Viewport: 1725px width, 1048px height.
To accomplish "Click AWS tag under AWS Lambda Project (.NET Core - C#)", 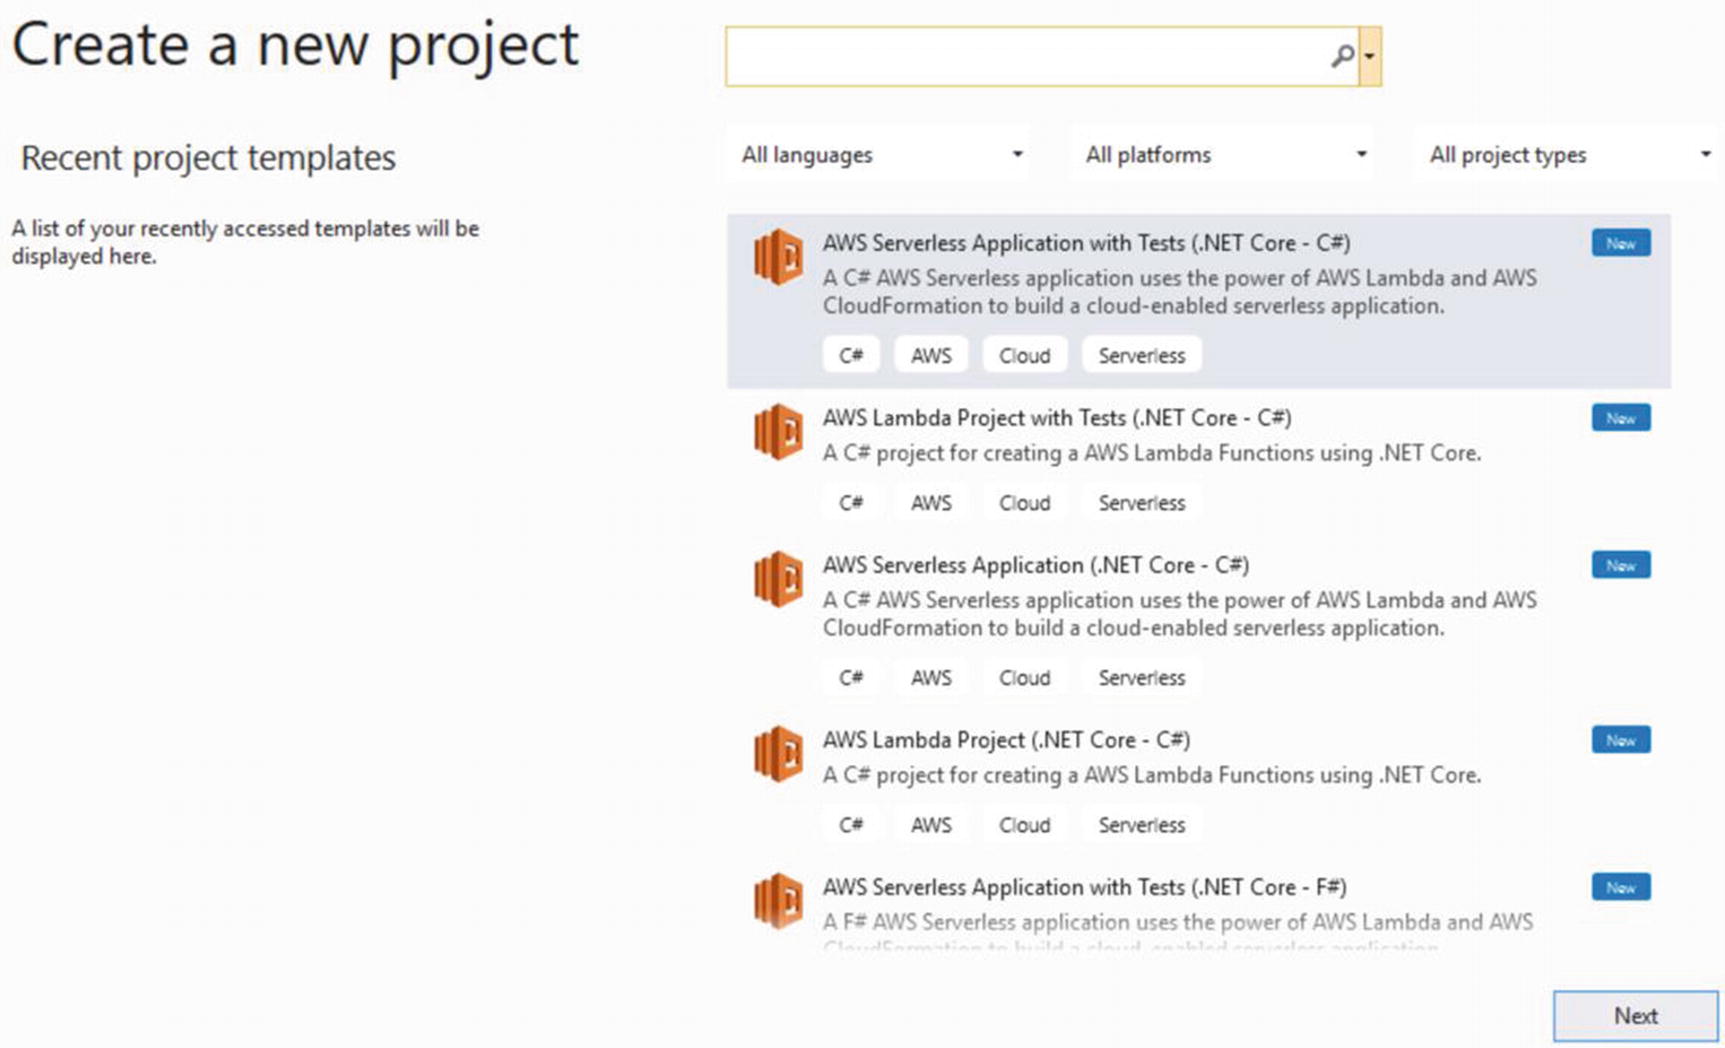I will pos(931,825).
